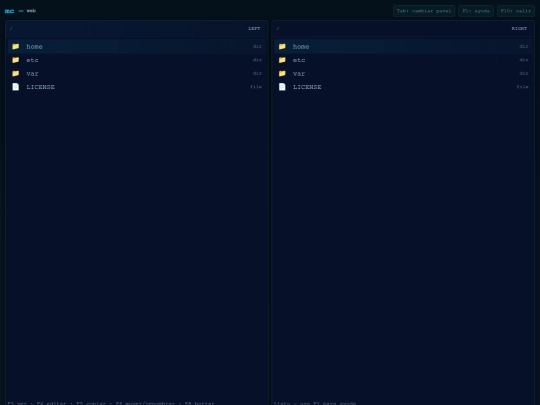
Task: Click the 'F10: salir' button
Action: tap(516, 11)
